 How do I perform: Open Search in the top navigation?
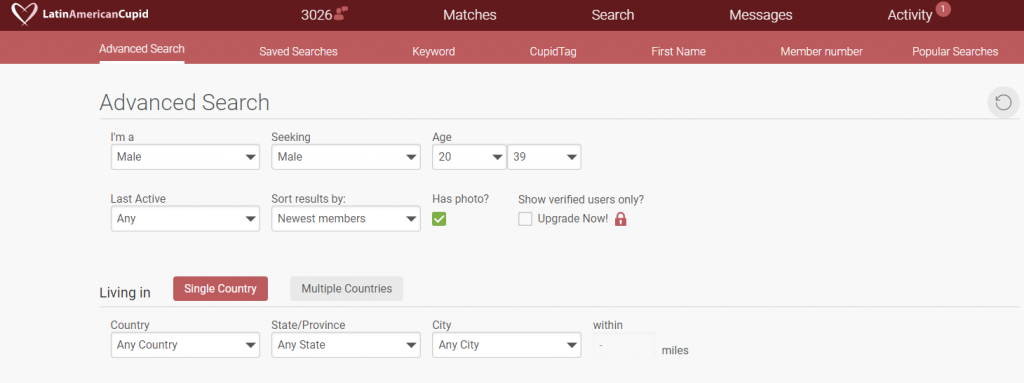(613, 15)
